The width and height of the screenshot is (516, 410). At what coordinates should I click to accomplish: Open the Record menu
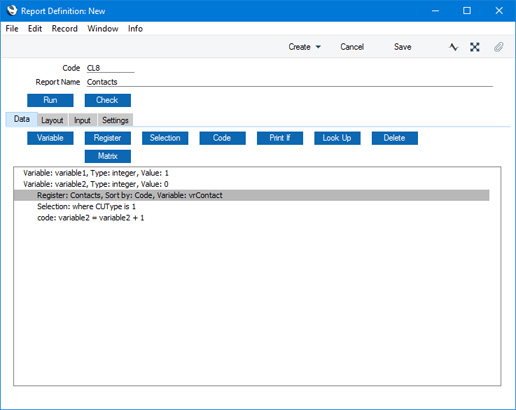[65, 29]
